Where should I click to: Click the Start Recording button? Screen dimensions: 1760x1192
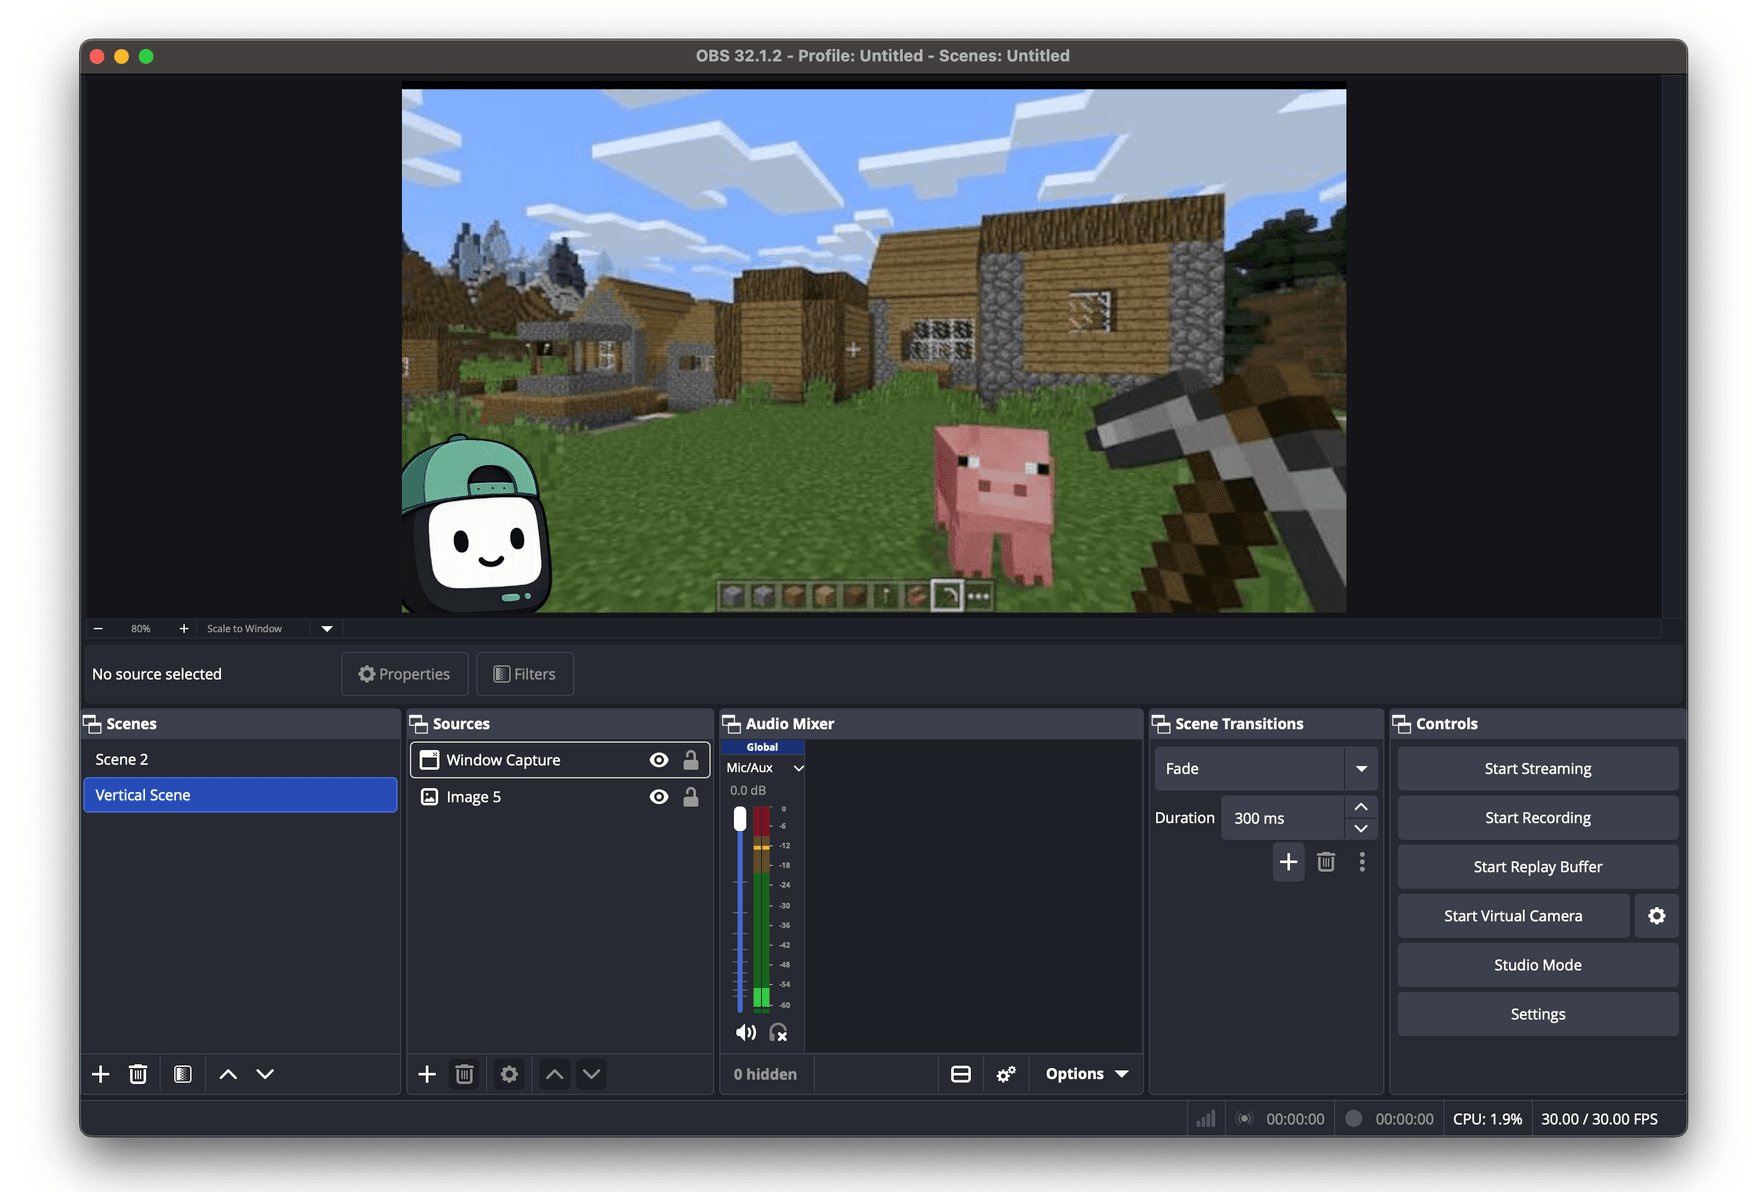click(1538, 818)
